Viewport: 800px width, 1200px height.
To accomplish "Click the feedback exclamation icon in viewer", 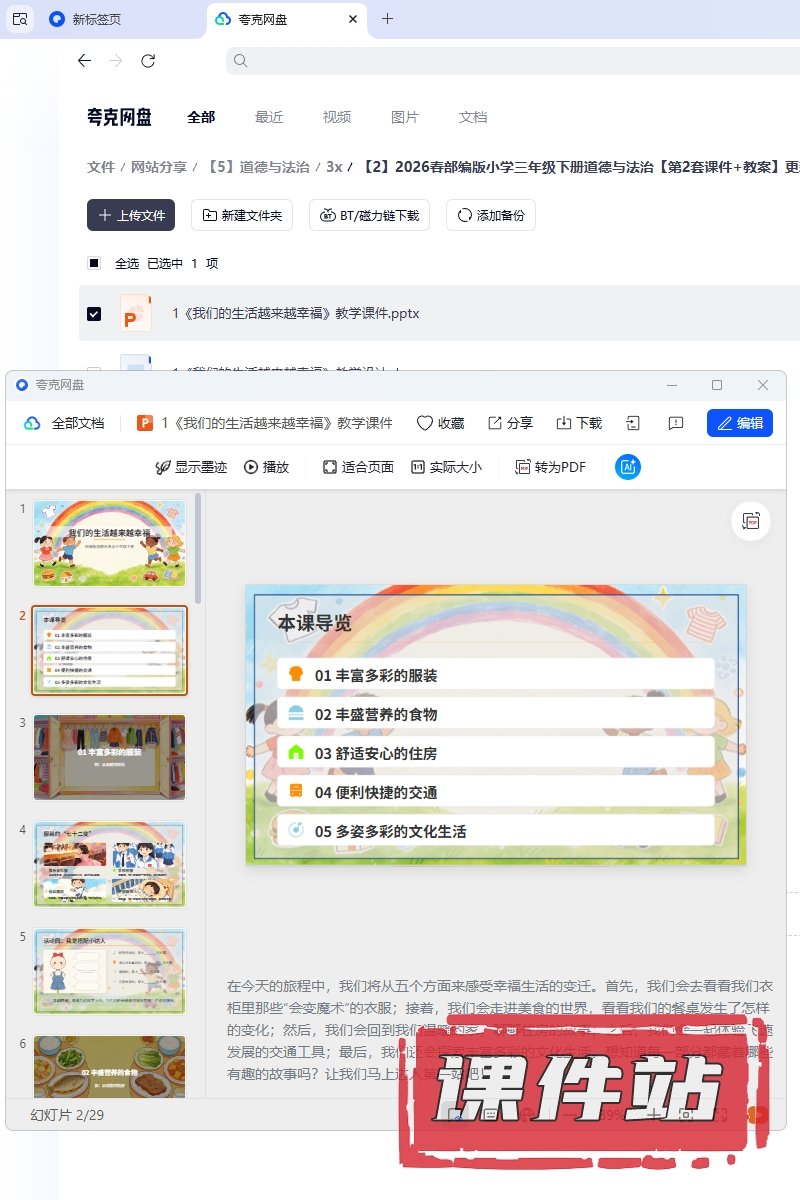I will [676, 423].
